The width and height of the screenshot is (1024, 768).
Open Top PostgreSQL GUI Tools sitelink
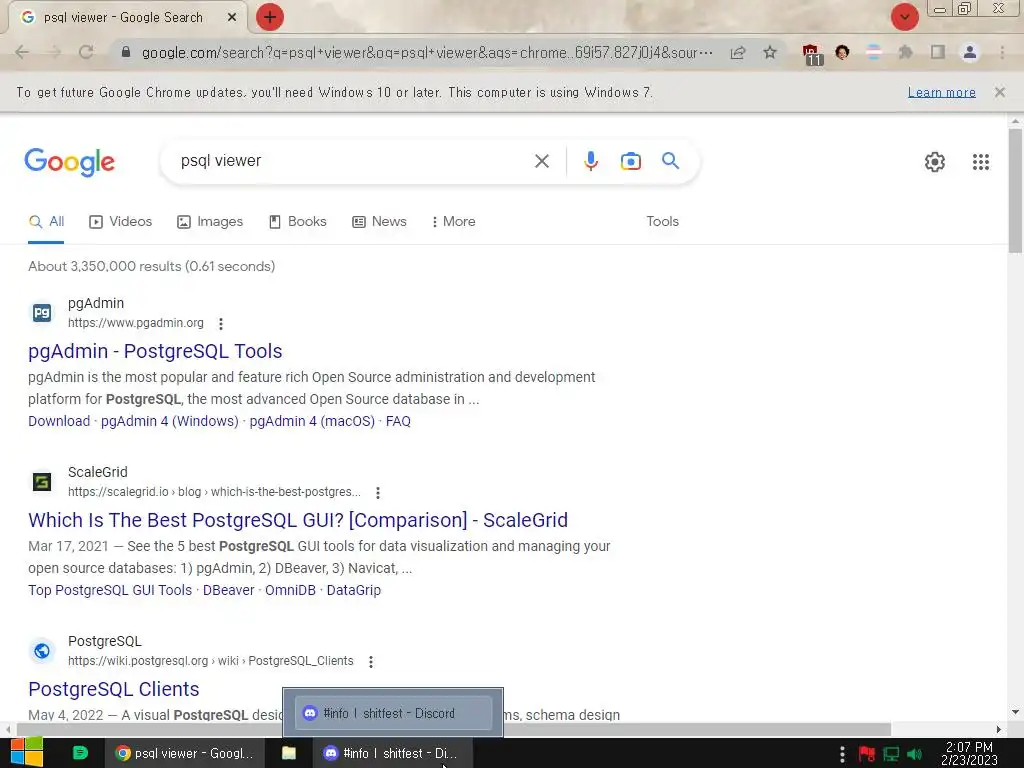pyautogui.click(x=110, y=590)
